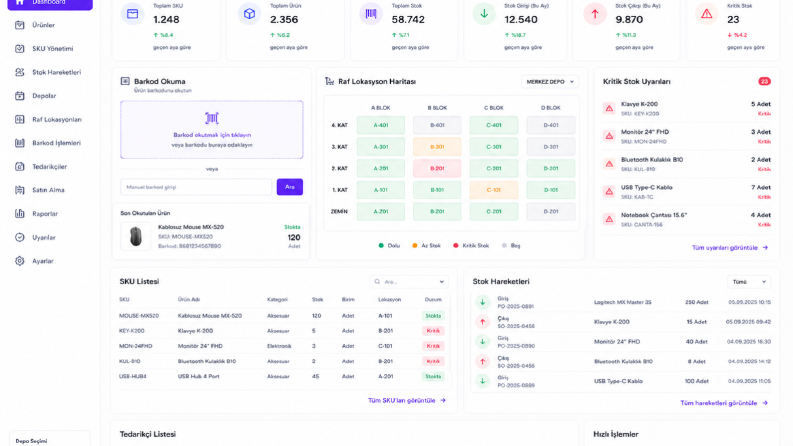Select the critical red shelf cell B-201
The image size is (793, 446).
pos(437,168)
